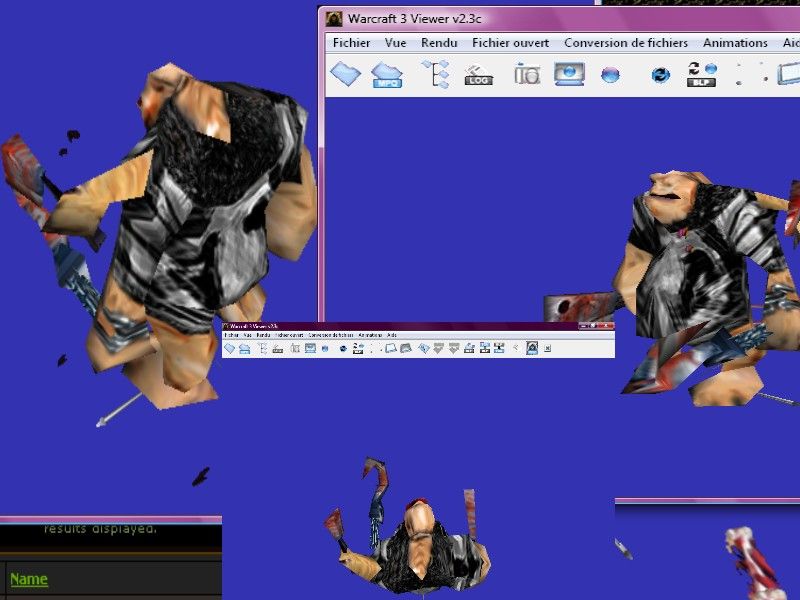800x600 pixels.
Task: Follow the green Name link
Action: point(29,579)
